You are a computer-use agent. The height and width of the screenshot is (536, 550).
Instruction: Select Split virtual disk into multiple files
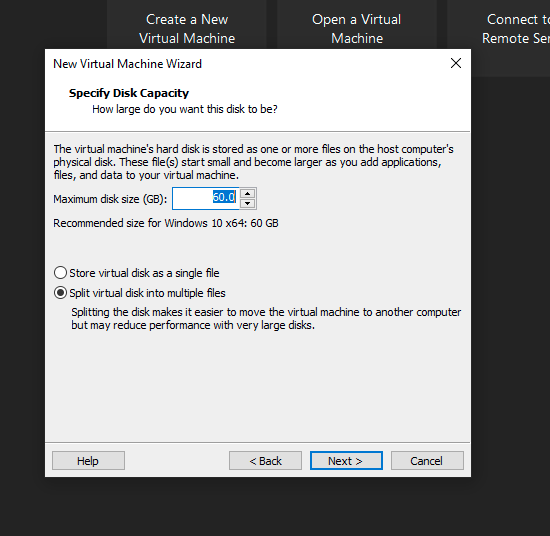pyautogui.click(x=60, y=293)
